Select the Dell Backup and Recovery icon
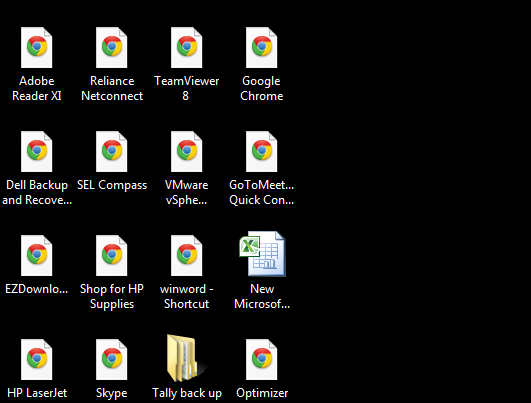 click(37, 151)
